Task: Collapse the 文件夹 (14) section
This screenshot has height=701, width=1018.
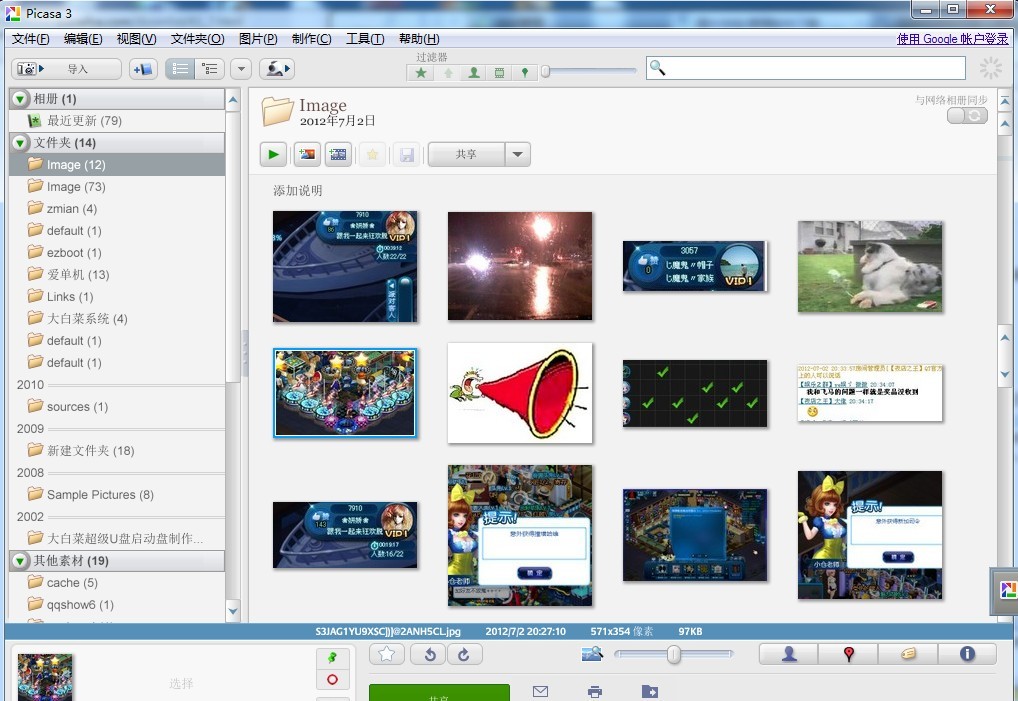Action: (20, 143)
